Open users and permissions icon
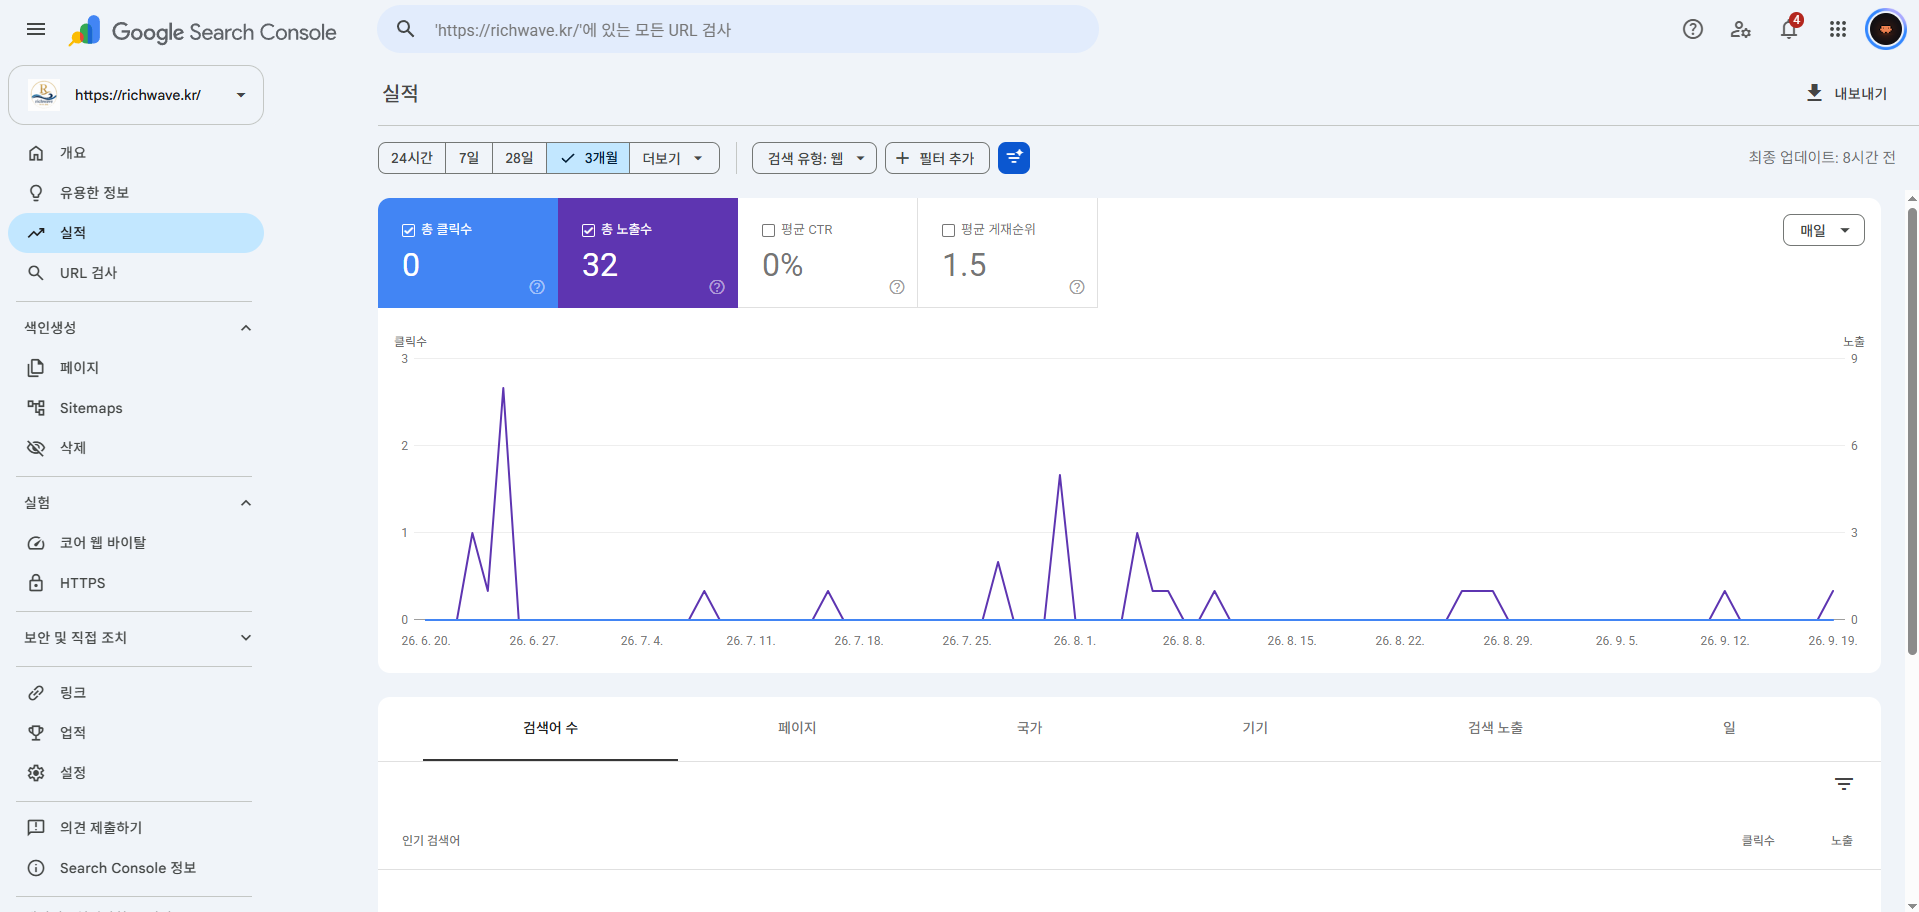 pyautogui.click(x=1740, y=29)
